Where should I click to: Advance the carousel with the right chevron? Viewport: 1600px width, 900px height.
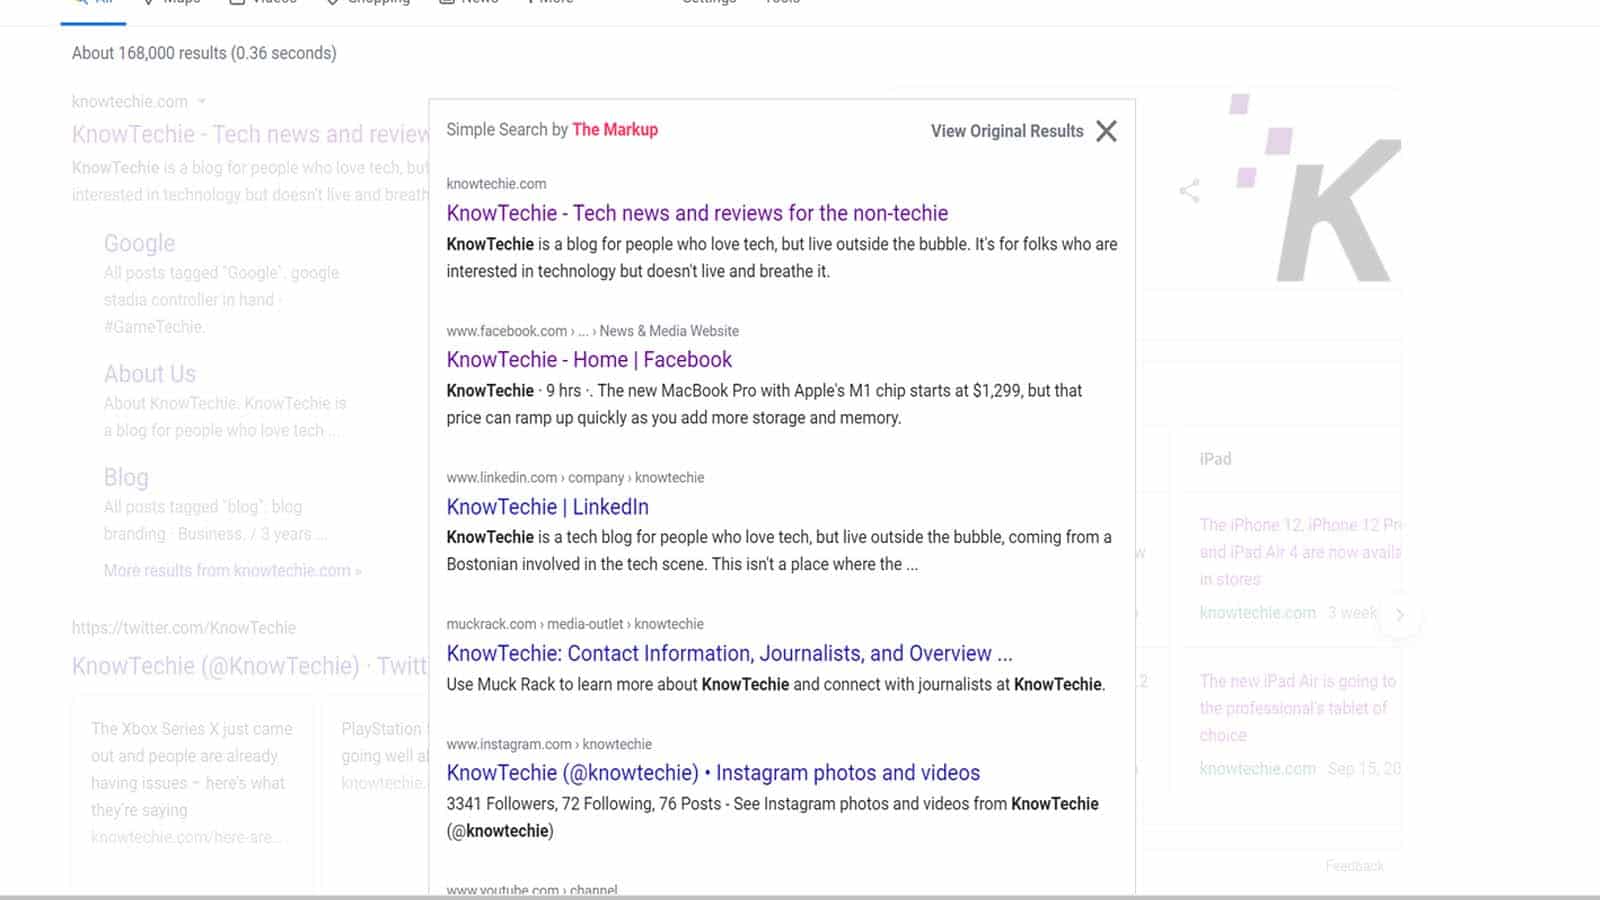coord(1400,614)
